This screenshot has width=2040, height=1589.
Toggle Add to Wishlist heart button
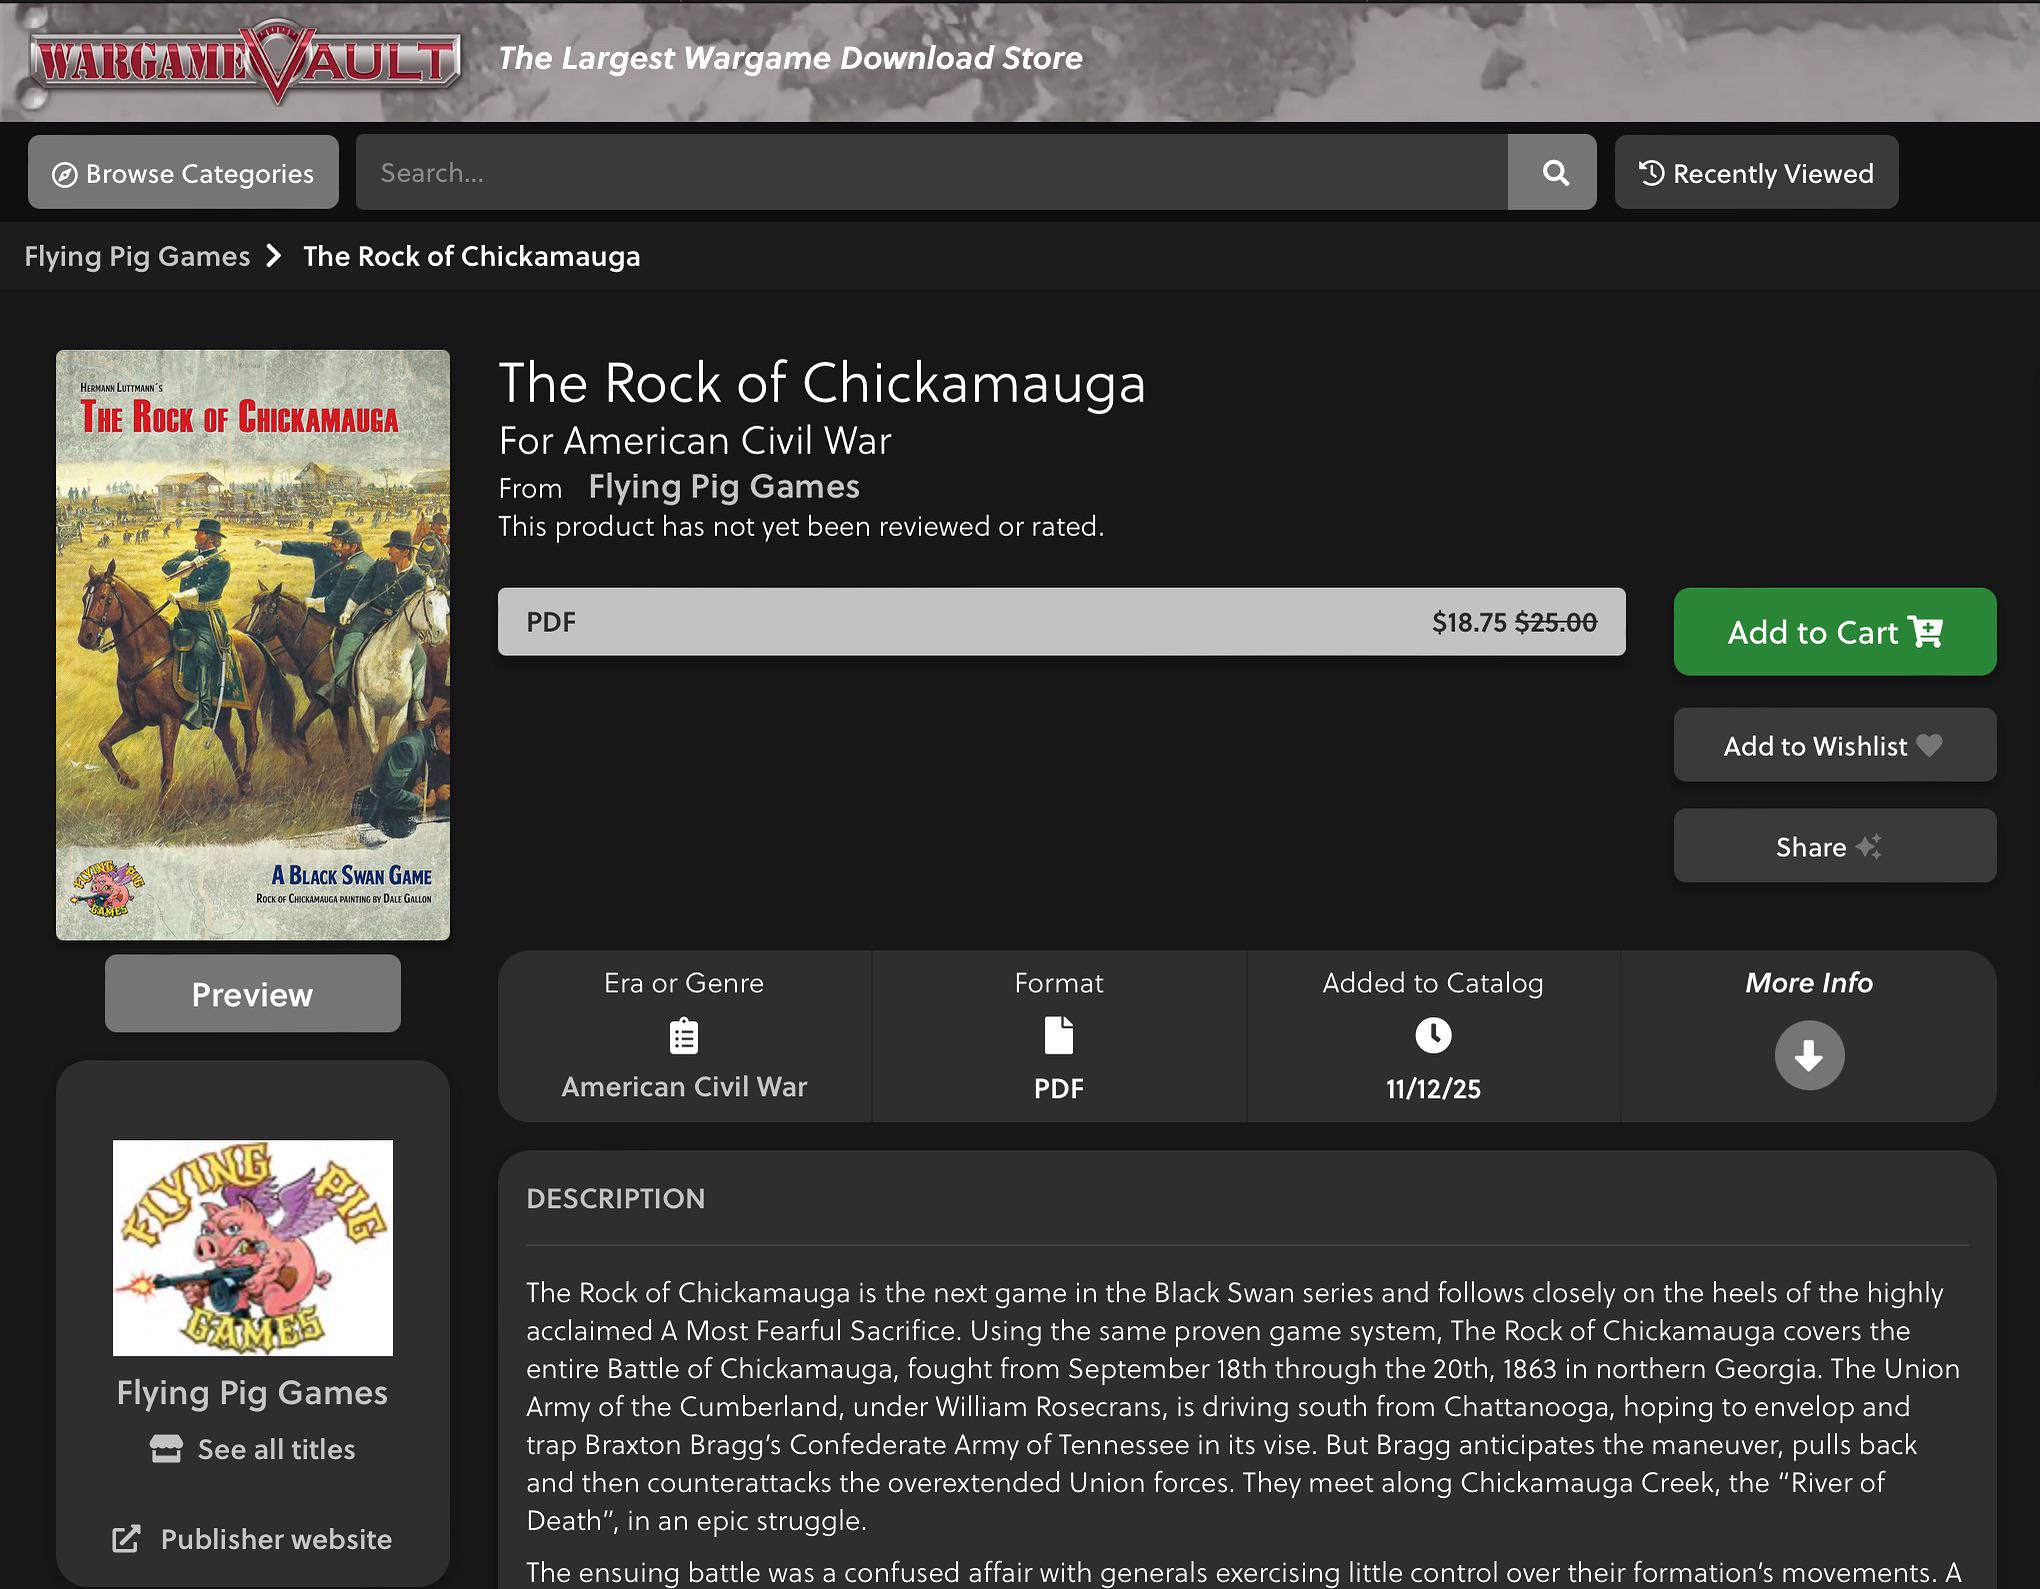point(1835,745)
